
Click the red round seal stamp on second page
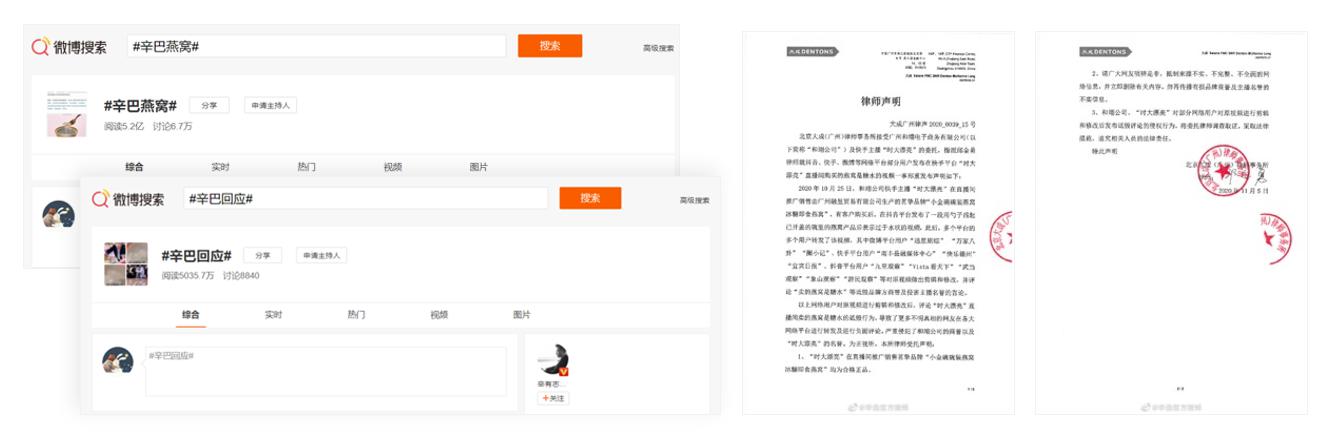pyautogui.click(x=1225, y=172)
